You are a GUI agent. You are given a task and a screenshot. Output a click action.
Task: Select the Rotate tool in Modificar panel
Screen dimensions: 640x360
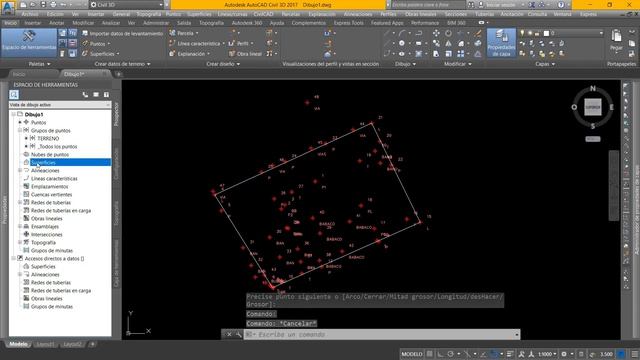[x=448, y=33]
